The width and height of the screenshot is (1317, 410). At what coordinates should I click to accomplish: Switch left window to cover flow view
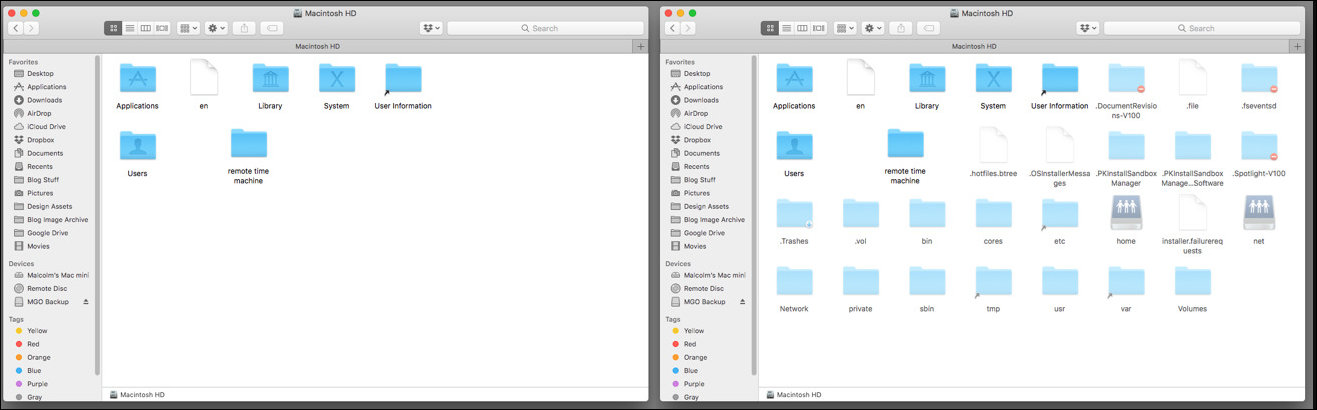(x=162, y=28)
